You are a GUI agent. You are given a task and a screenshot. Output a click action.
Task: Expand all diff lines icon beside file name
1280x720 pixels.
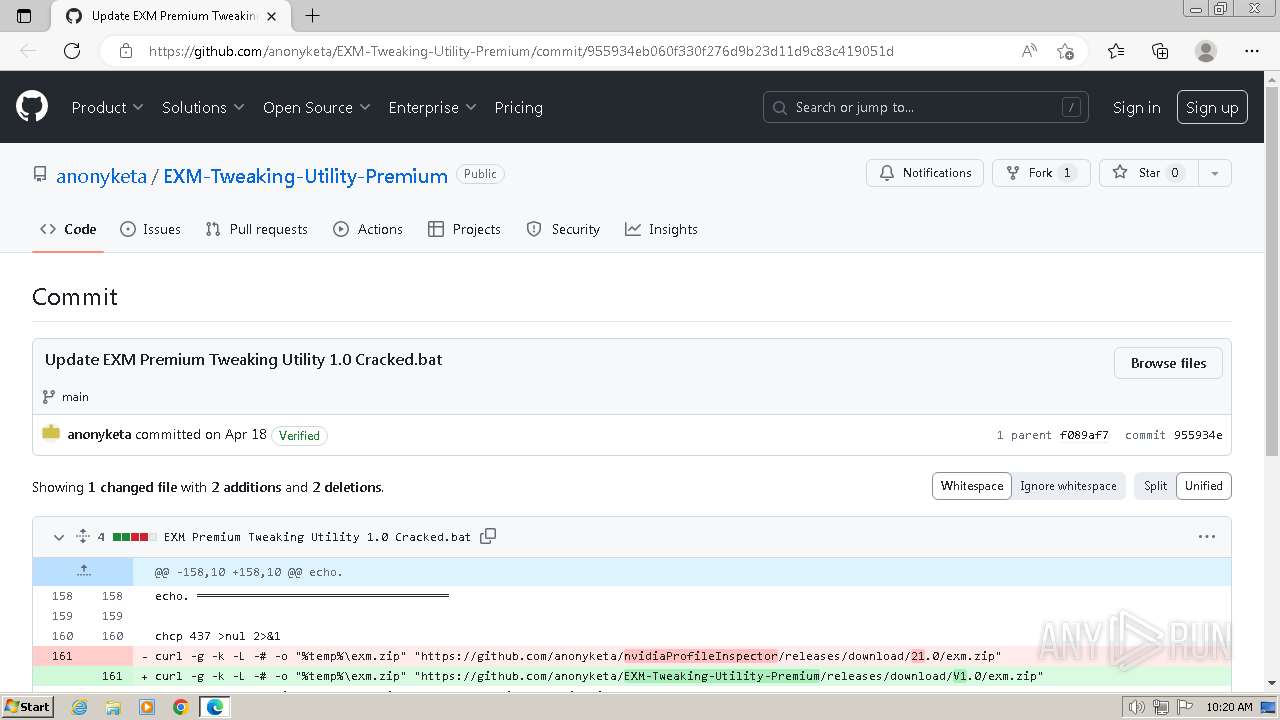tap(83, 537)
